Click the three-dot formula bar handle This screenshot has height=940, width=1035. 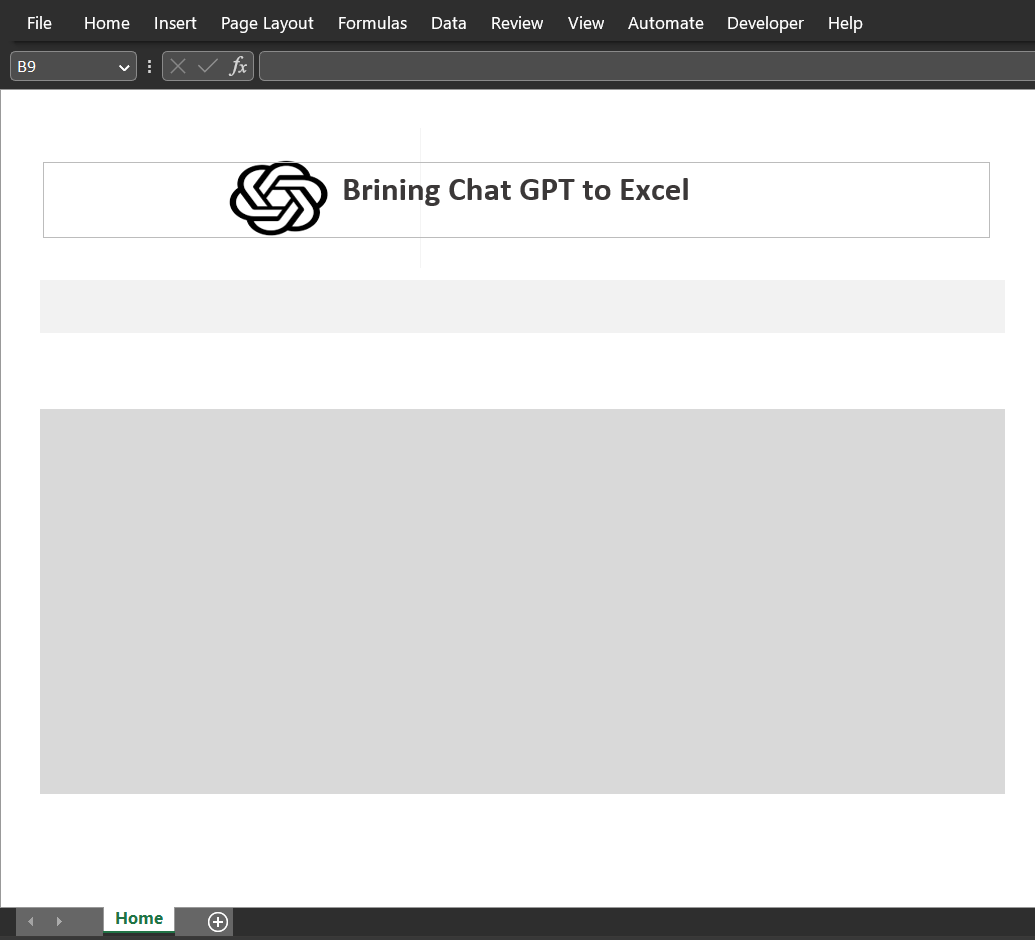click(x=149, y=66)
